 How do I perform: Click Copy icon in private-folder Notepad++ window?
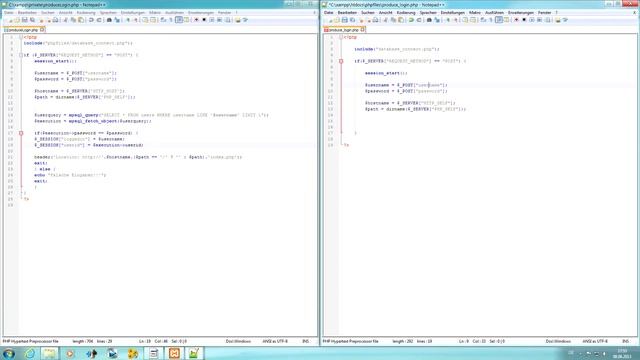pyautogui.click(x=73, y=20)
